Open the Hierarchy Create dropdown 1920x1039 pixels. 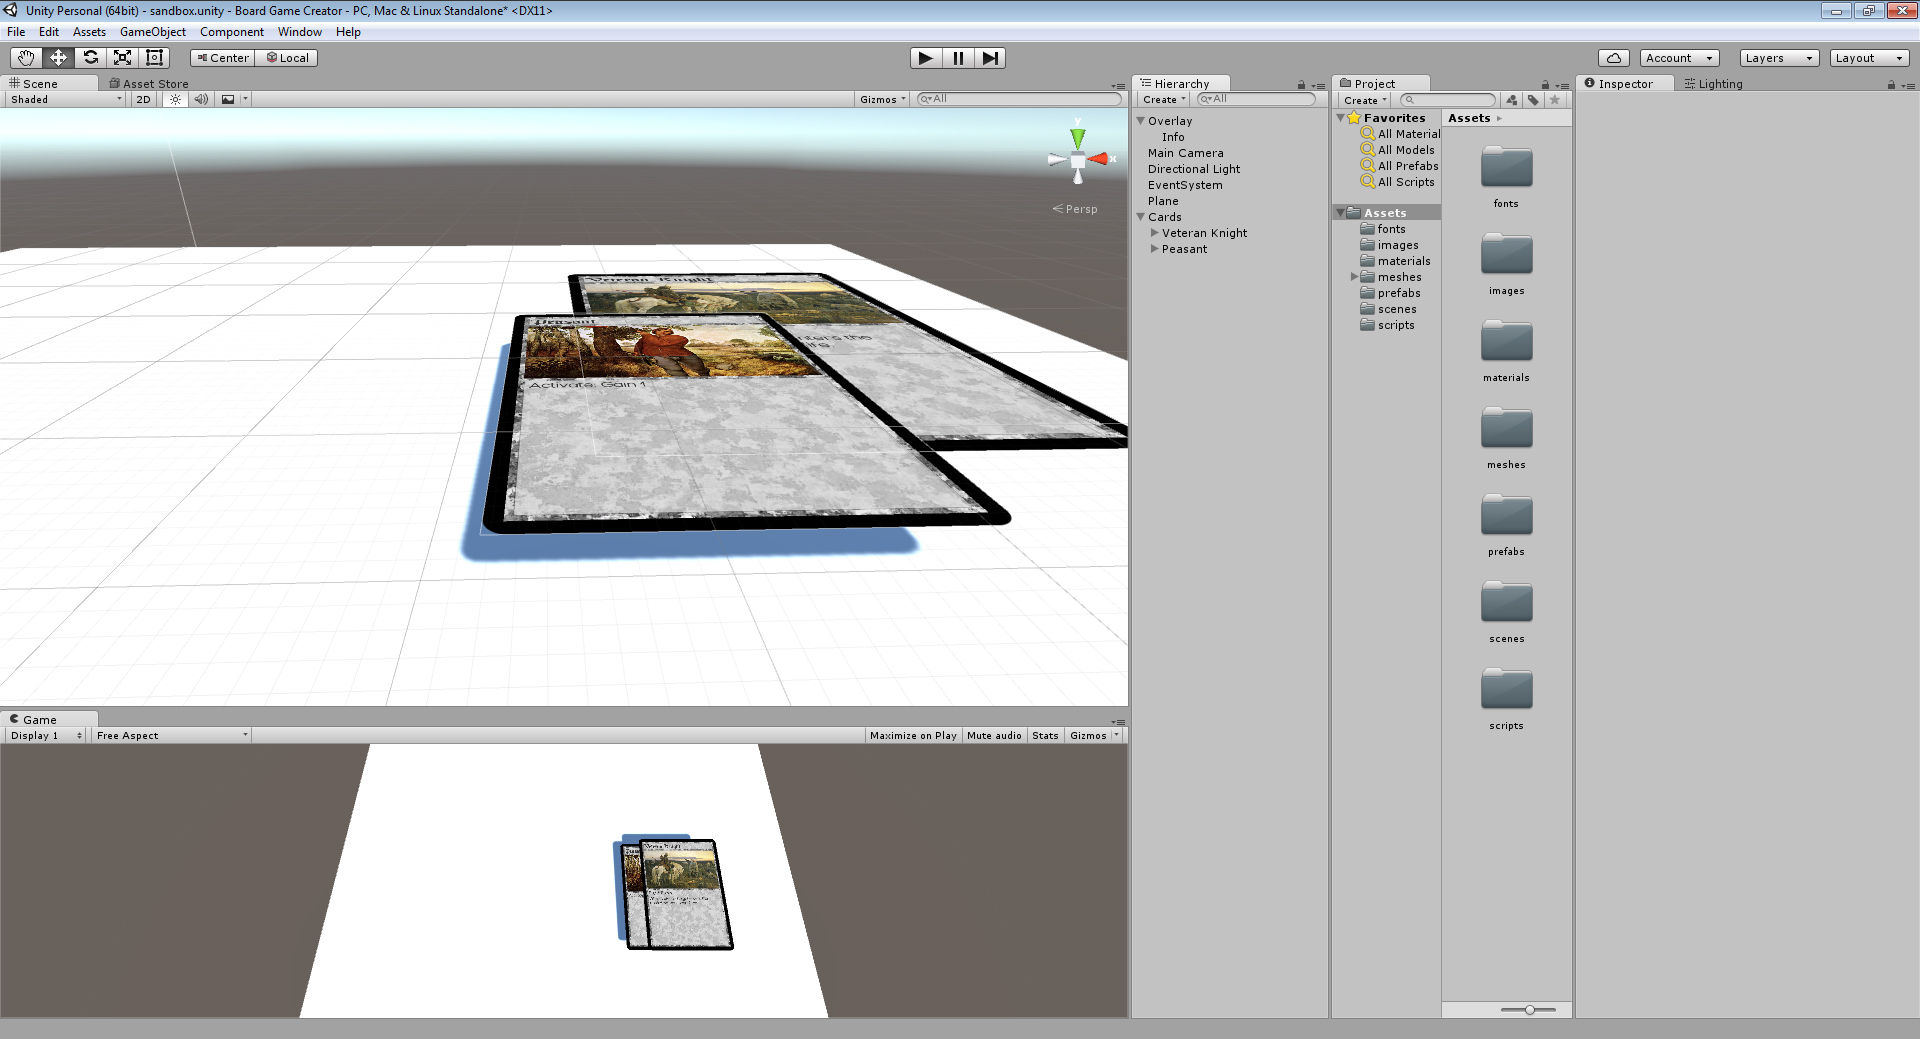tap(1164, 99)
